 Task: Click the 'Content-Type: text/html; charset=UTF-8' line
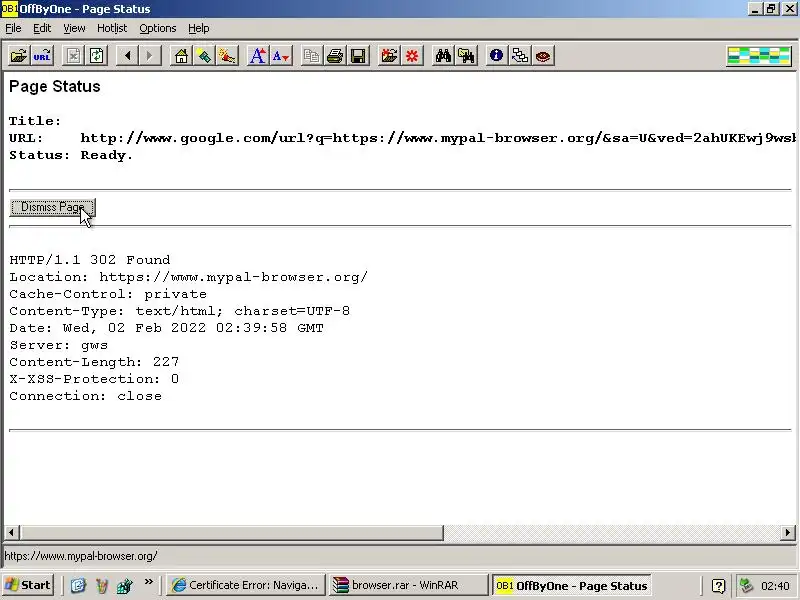coord(180,311)
